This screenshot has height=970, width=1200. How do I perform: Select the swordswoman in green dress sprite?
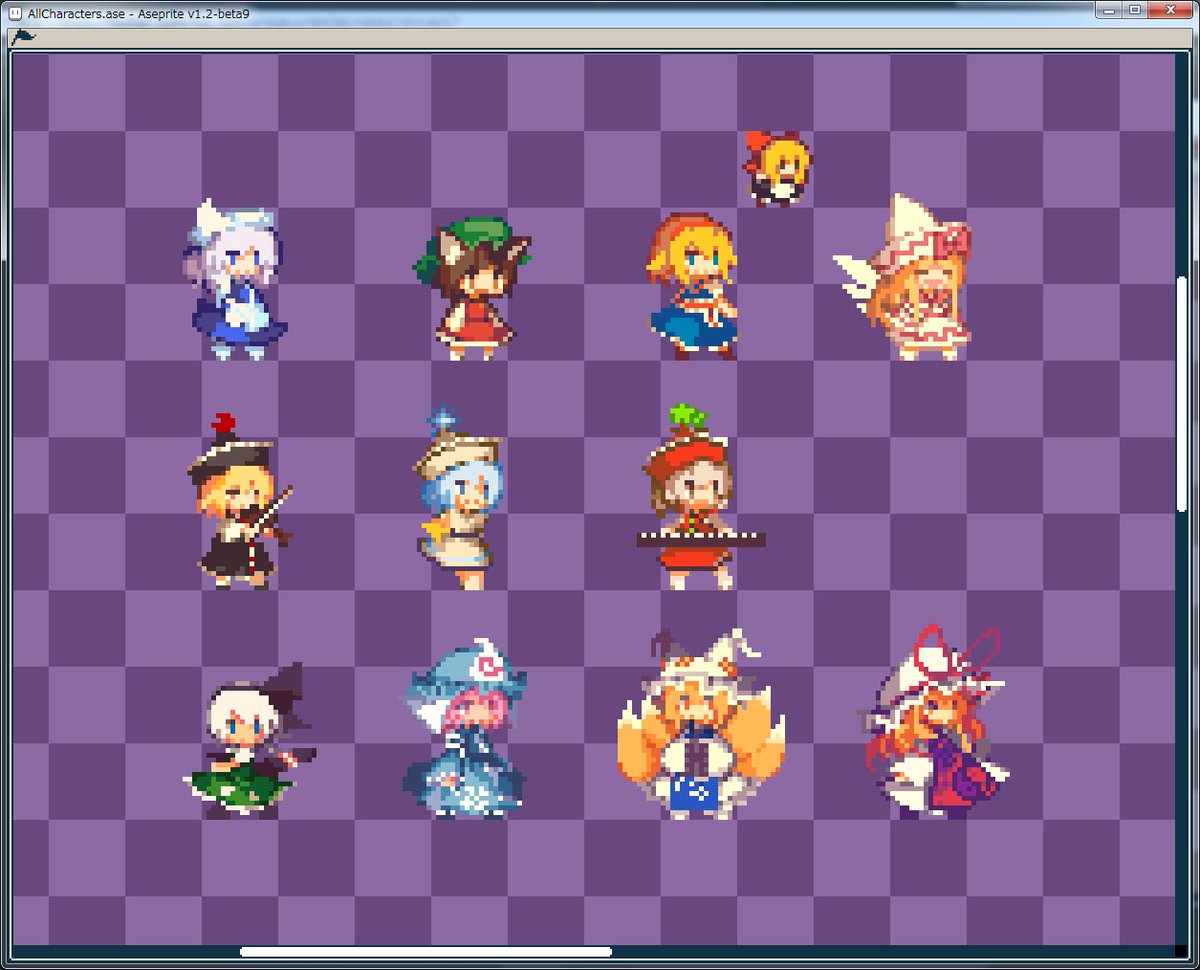coord(250,741)
